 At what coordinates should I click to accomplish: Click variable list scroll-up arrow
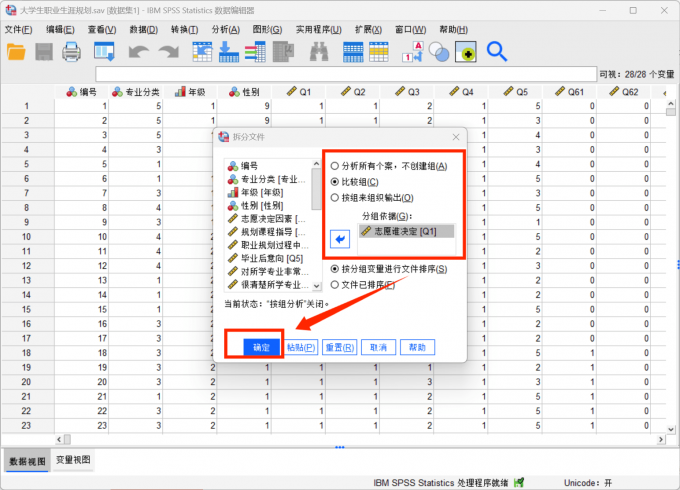pyautogui.click(x=317, y=164)
